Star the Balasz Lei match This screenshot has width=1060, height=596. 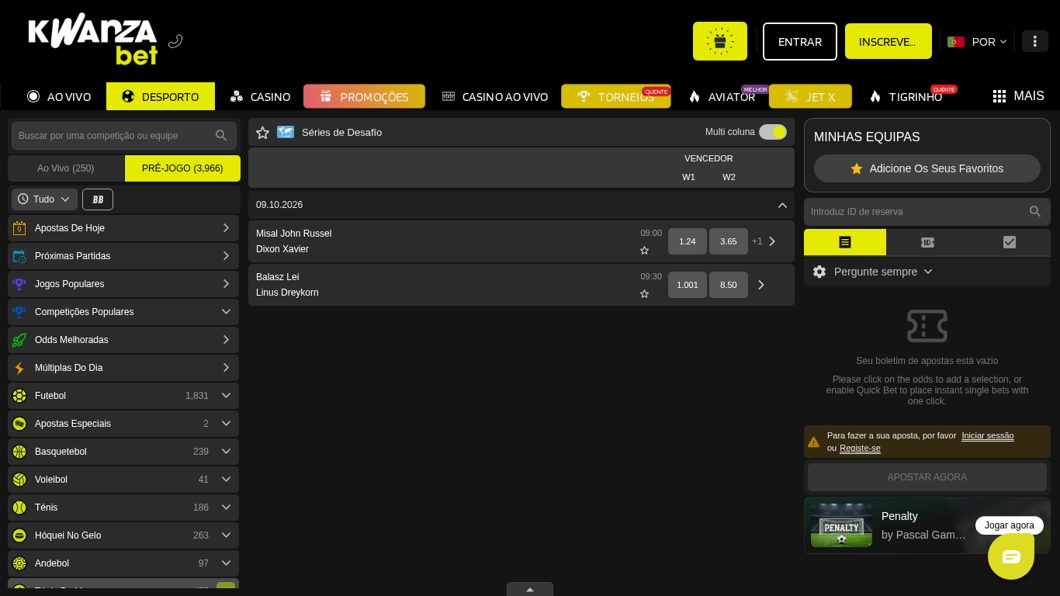coord(644,294)
